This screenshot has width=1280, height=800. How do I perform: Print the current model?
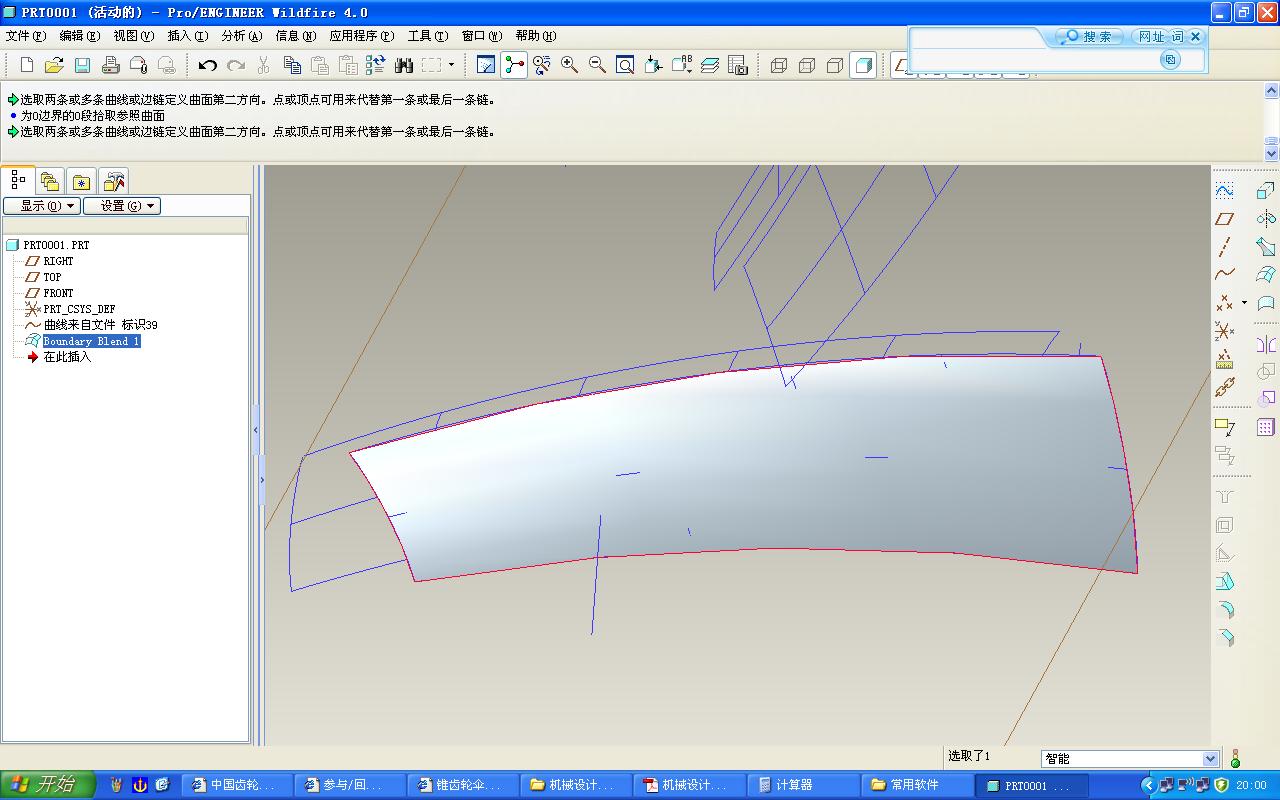tap(110, 65)
